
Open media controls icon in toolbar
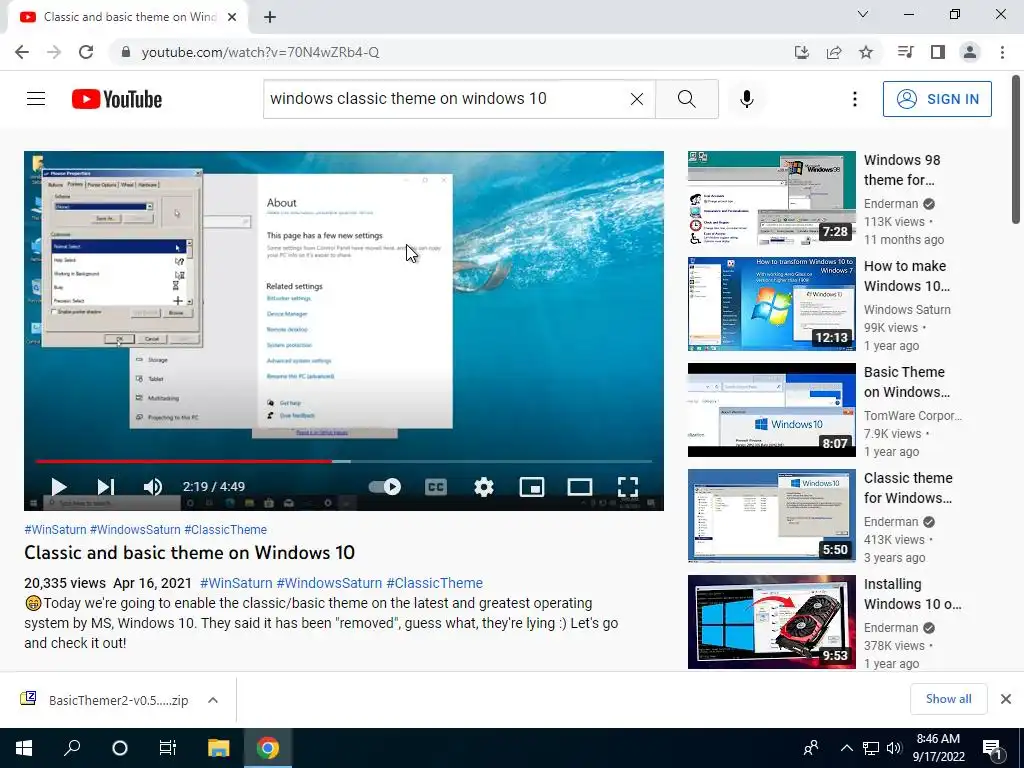(905, 52)
